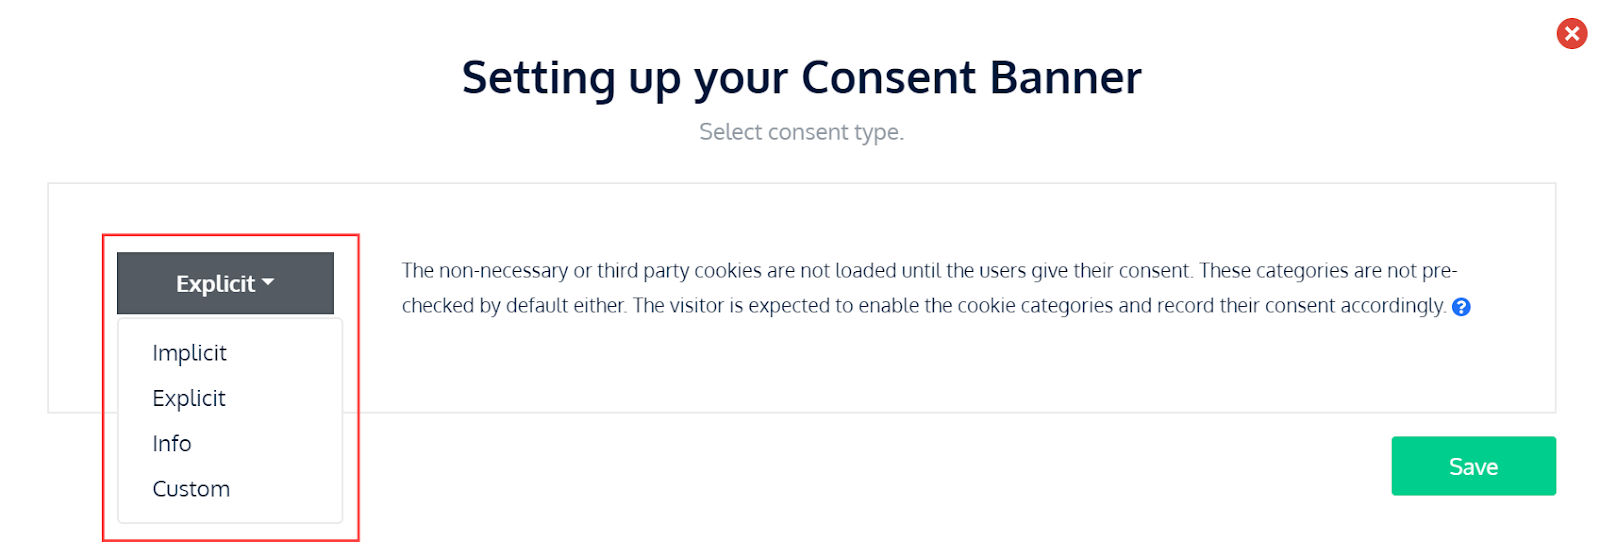Switch consent type to Implicit
Viewport: 1600px width, 542px height.
(189, 353)
